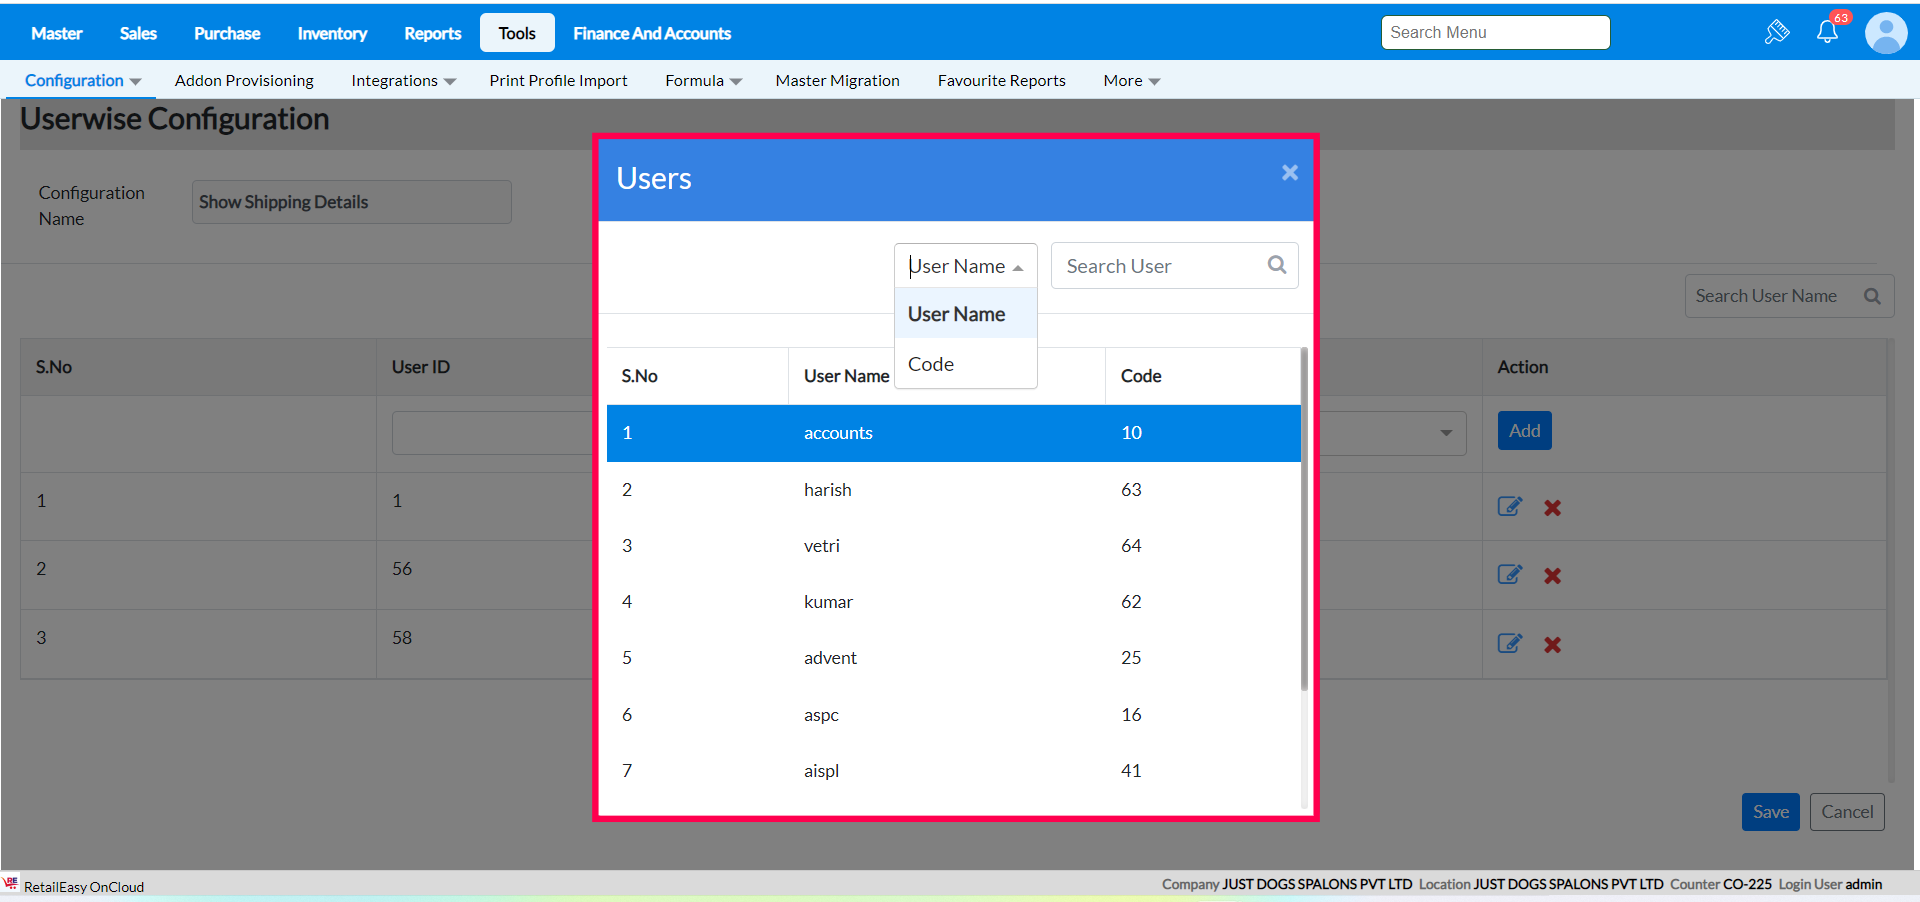This screenshot has height=902, width=1920.
Task: Open the Inventory menu
Action: pos(332,33)
